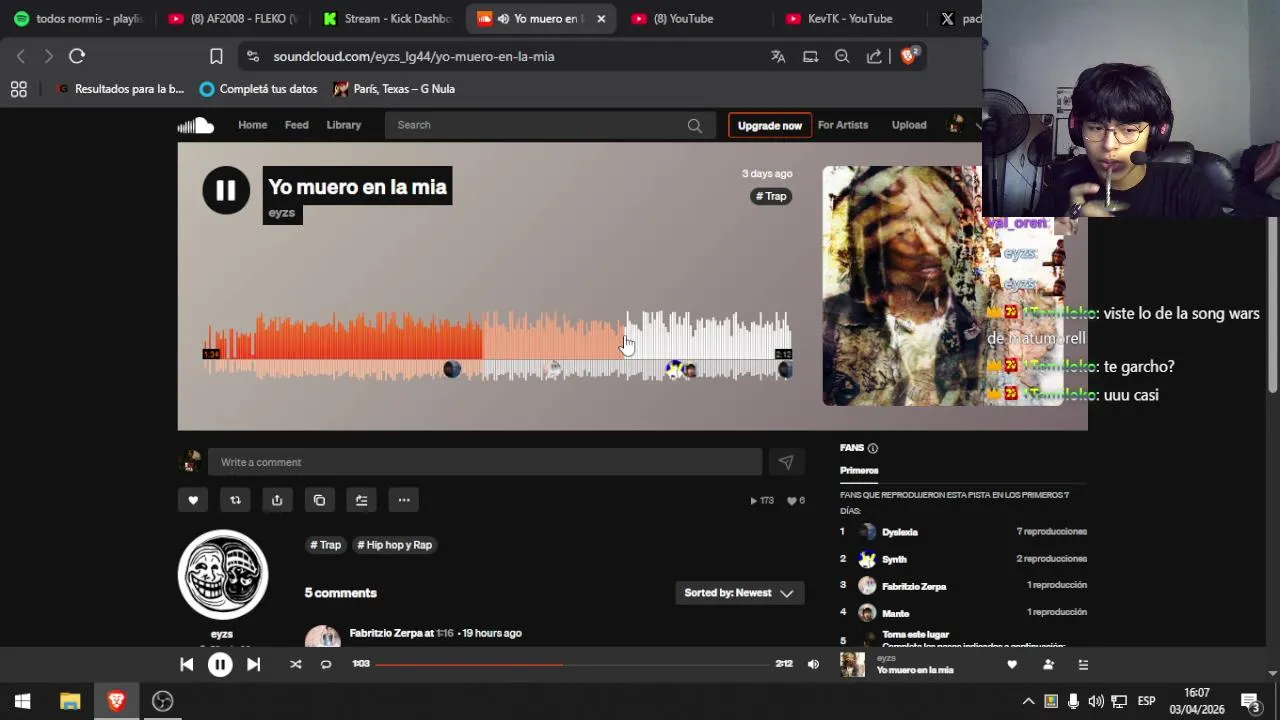Click the # Hip hop y Rap tag
Viewport: 1280px width, 720px height.
[395, 545]
